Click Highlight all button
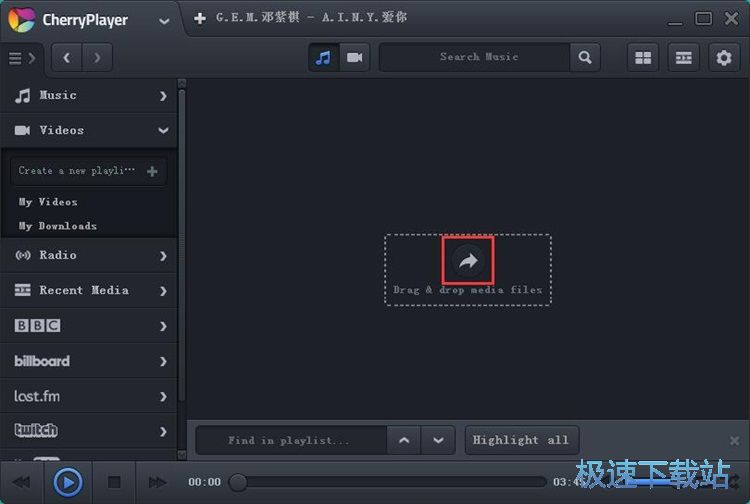The height and width of the screenshot is (504, 750). [x=522, y=440]
